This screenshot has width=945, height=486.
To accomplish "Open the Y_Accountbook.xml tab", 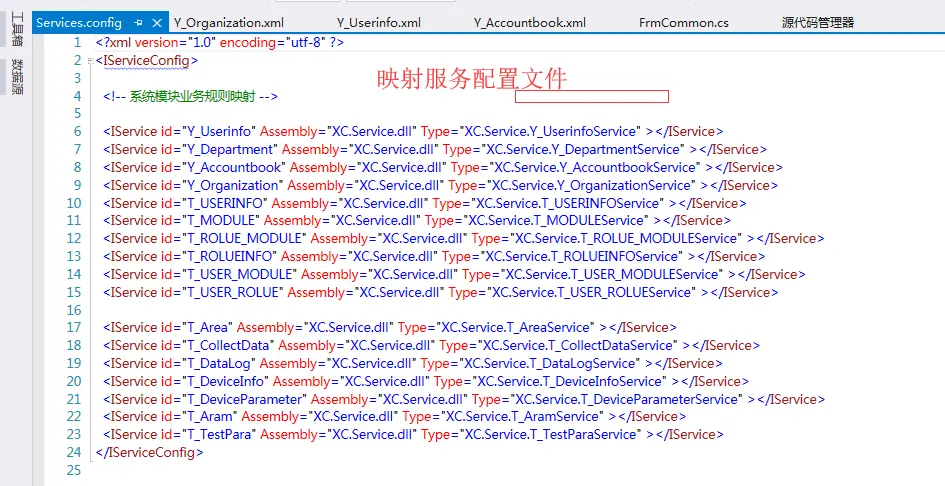I will tap(529, 23).
